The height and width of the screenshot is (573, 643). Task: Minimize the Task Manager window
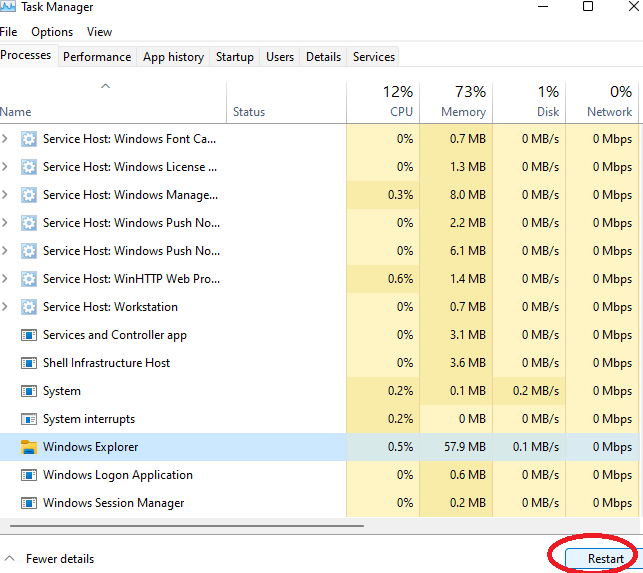pos(543,7)
